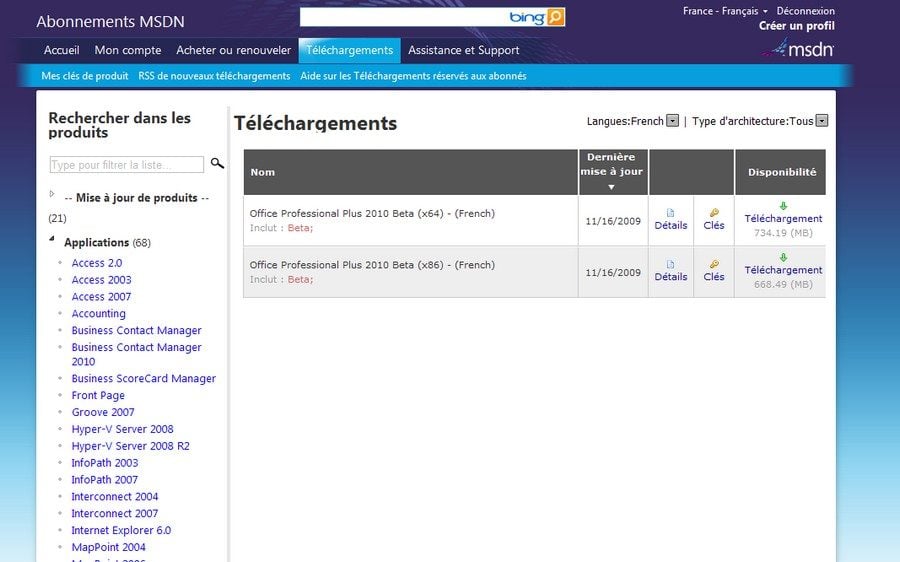Click the Mes clés de produit link

click(84, 76)
